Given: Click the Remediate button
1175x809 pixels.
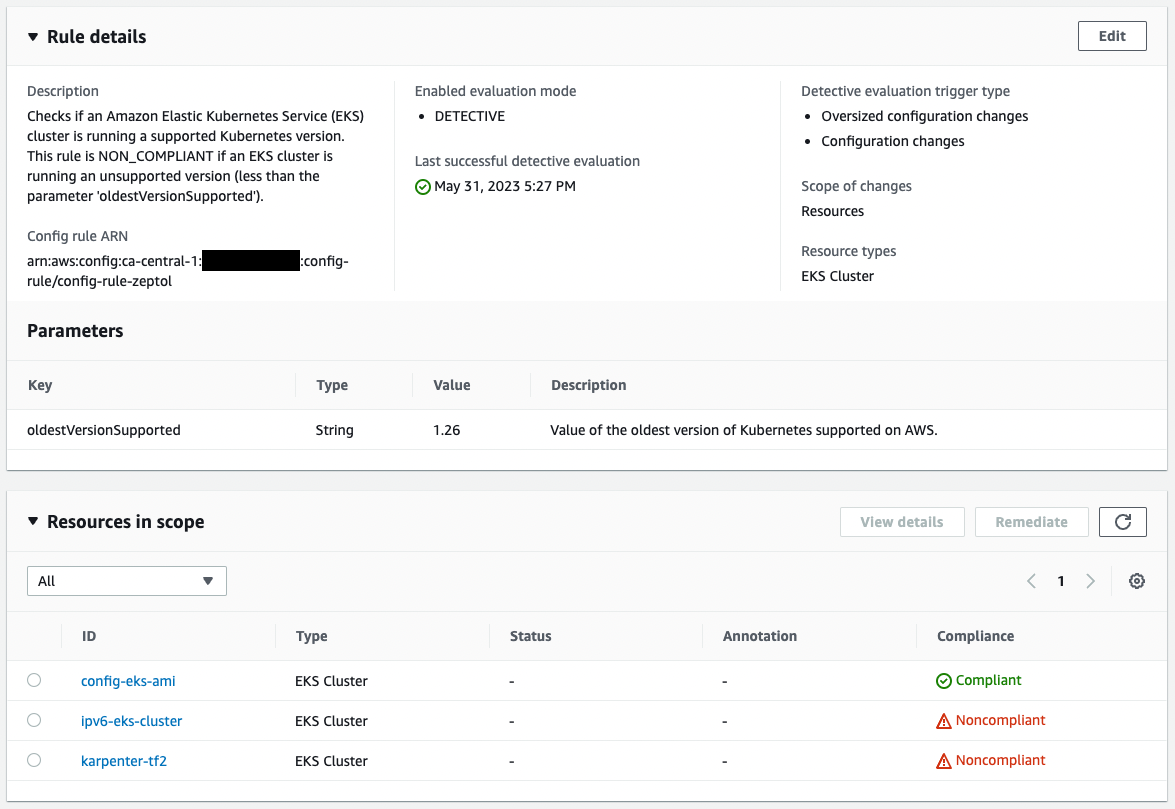Looking at the screenshot, I should 1031,521.
